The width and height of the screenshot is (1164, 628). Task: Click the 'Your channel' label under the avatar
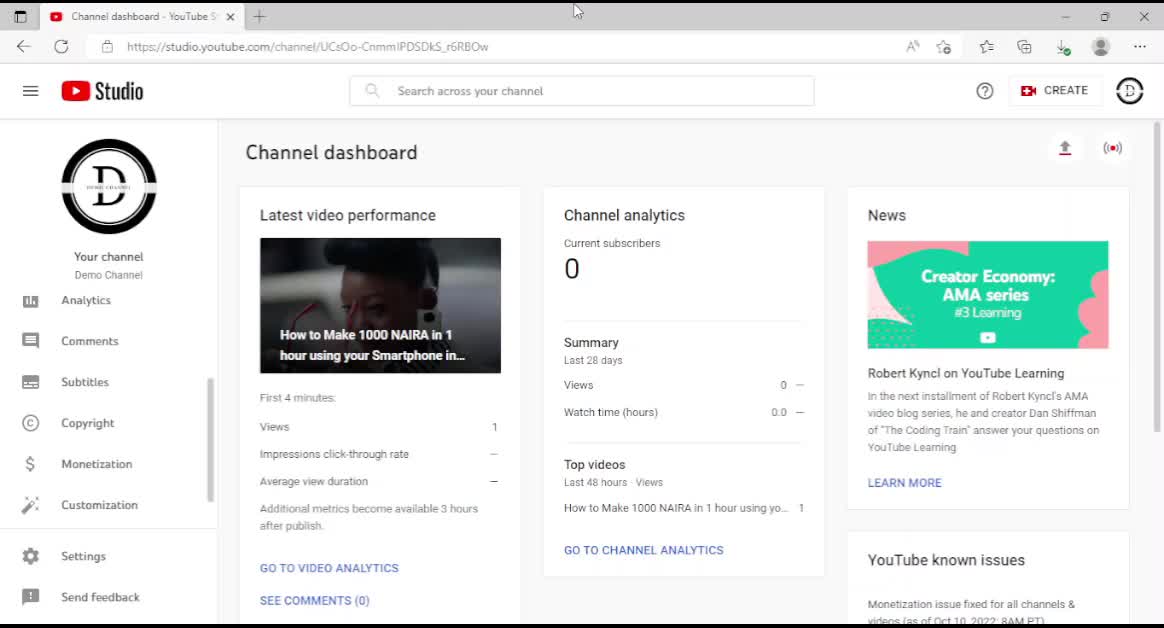108,257
